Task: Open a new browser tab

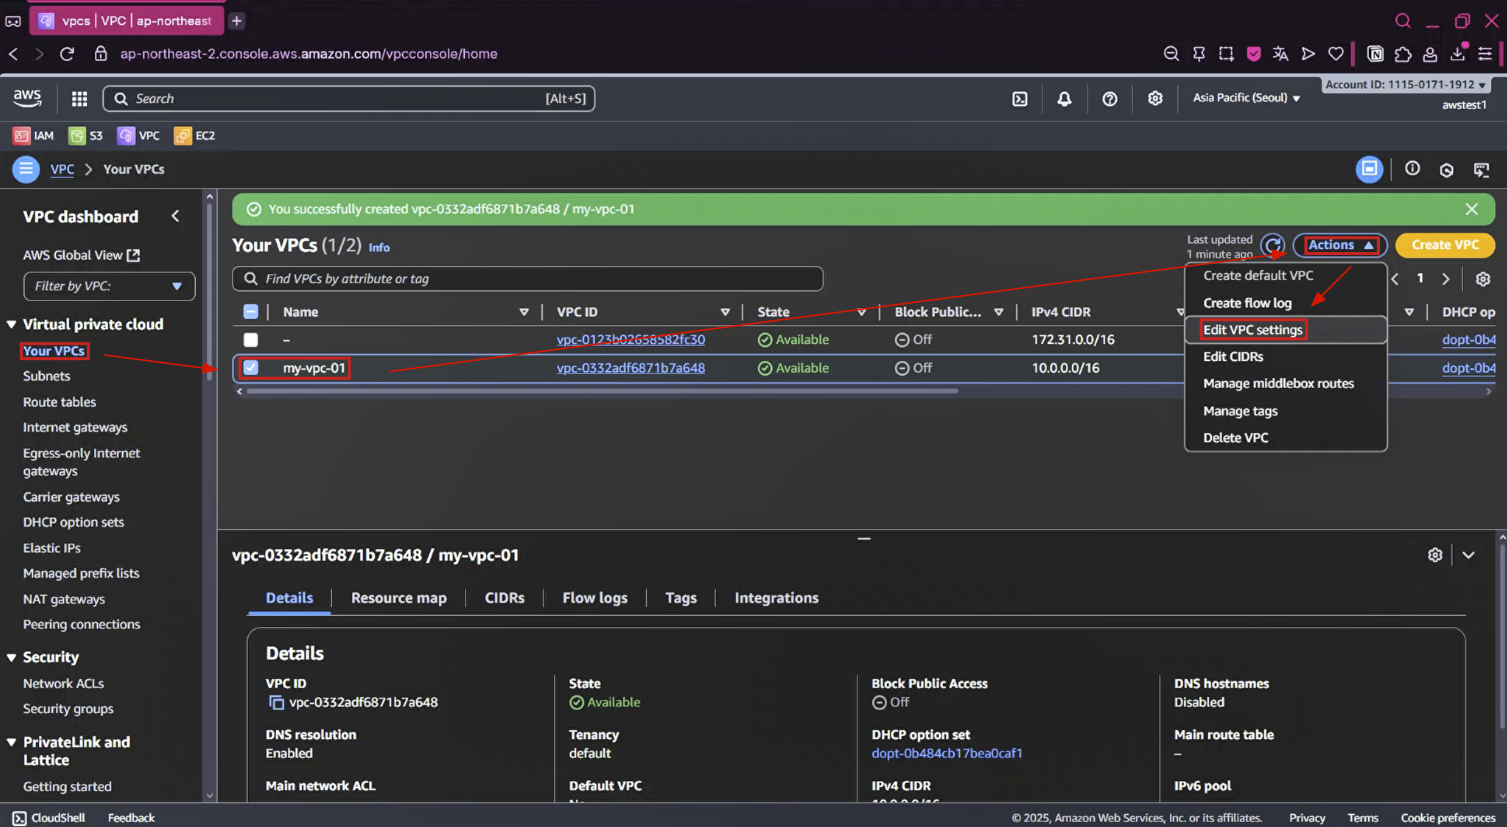Action: click(x=237, y=20)
